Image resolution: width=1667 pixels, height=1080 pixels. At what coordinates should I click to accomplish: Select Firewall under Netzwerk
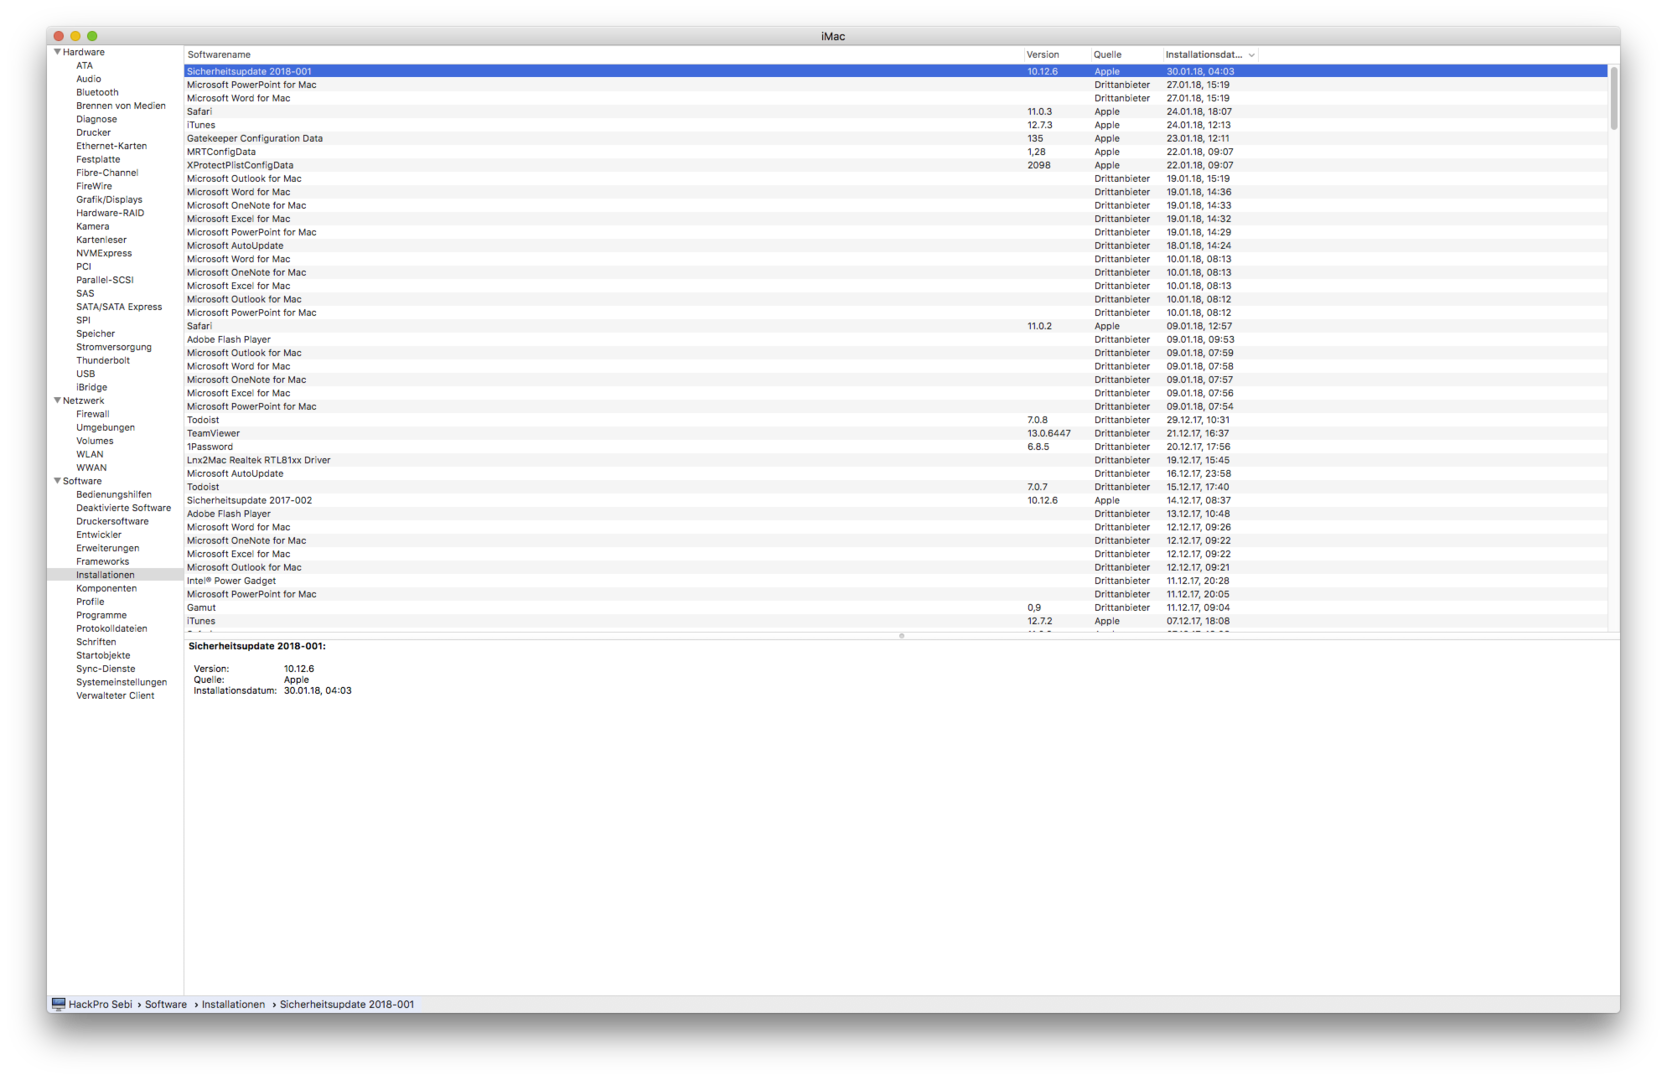click(93, 414)
